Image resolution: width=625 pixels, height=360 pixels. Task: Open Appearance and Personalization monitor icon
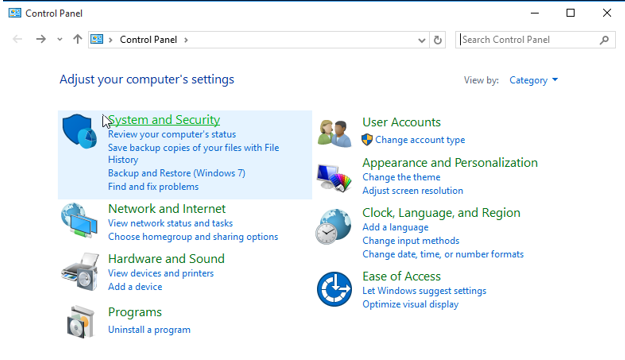[x=334, y=178]
